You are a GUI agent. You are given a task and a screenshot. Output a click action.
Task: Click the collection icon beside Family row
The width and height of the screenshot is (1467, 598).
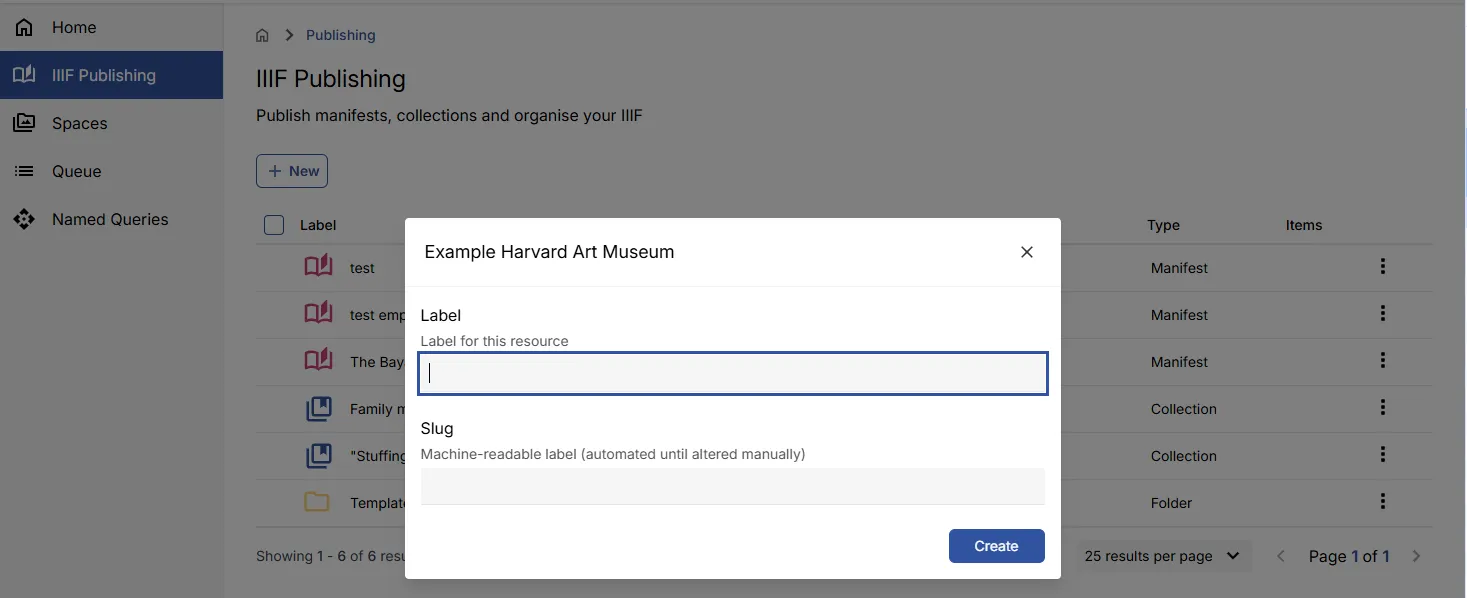(x=318, y=408)
